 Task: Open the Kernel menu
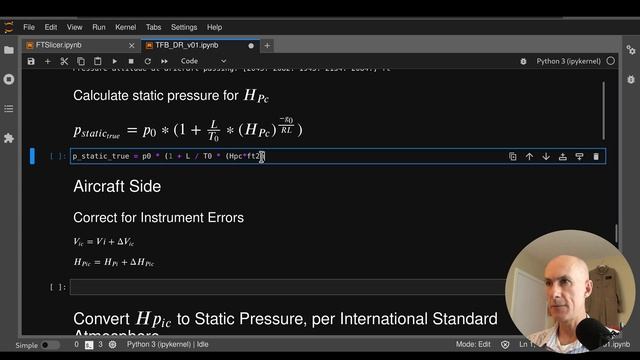click(125, 27)
